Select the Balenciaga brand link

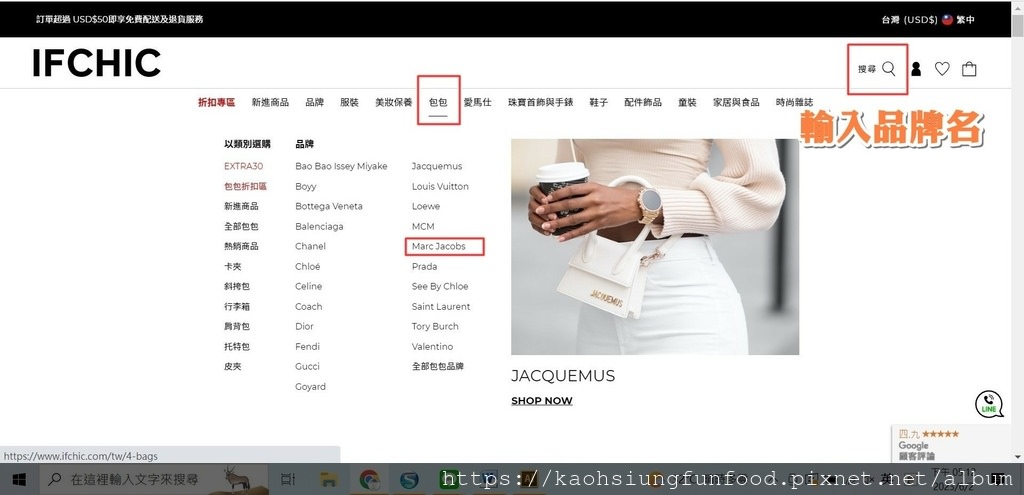pyautogui.click(x=319, y=227)
